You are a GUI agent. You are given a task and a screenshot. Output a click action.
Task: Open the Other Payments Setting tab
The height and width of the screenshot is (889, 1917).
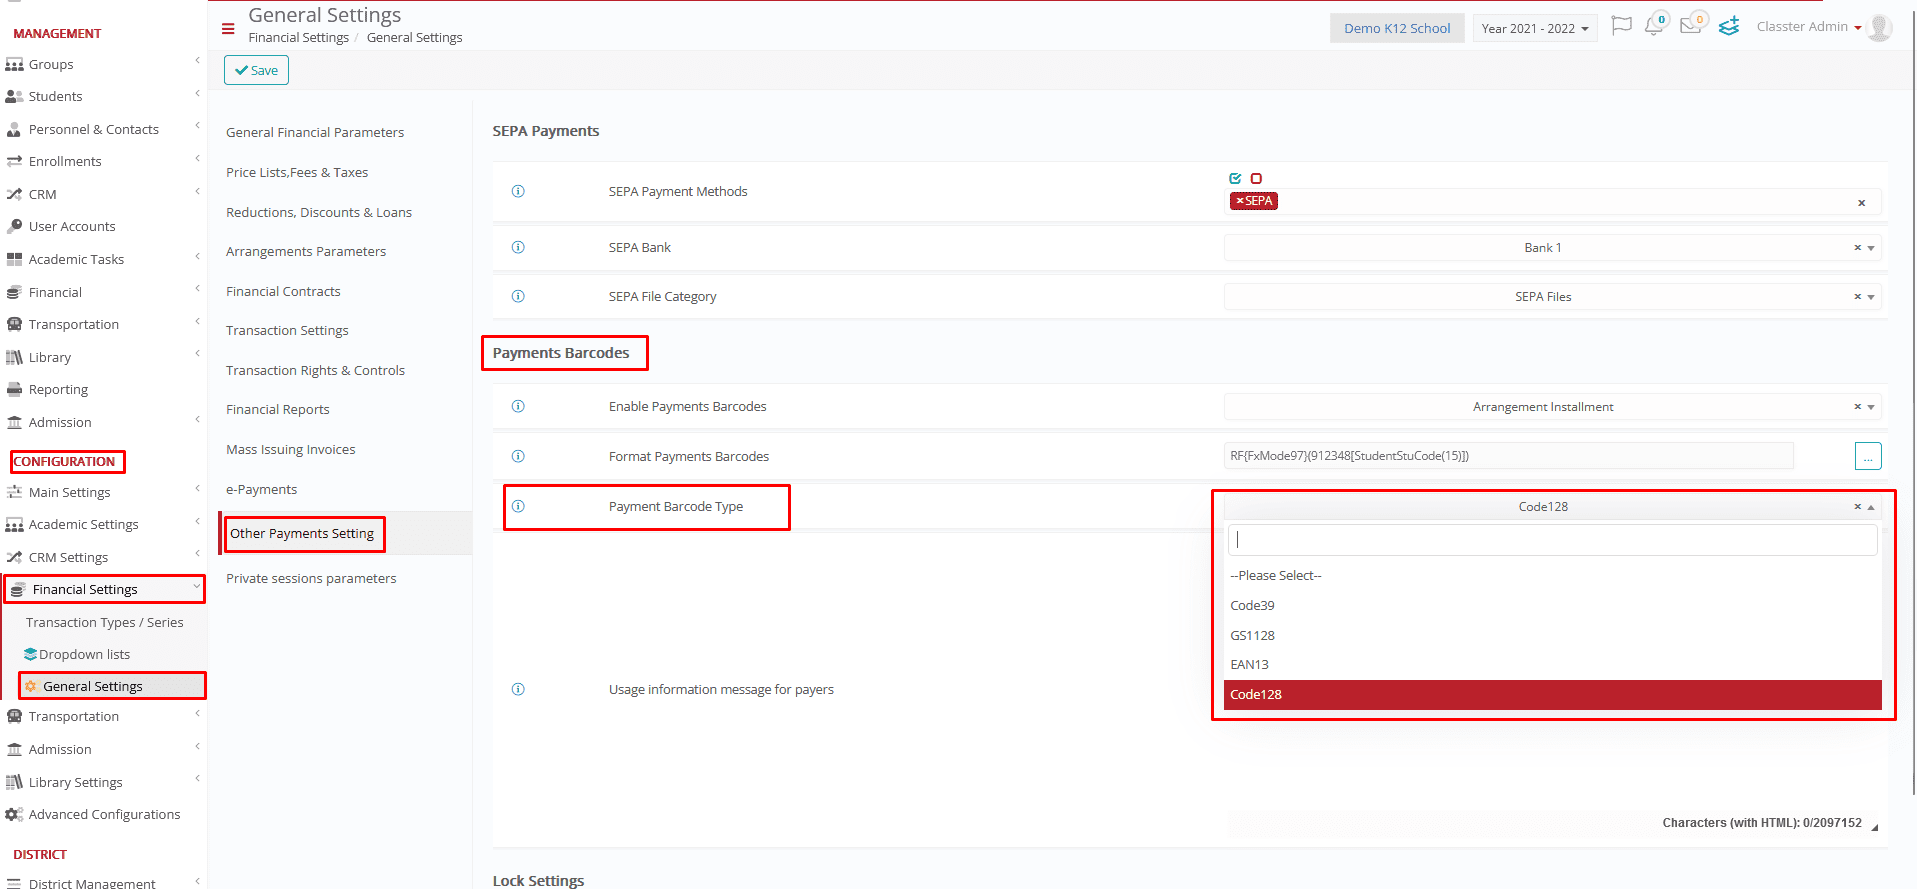302,533
